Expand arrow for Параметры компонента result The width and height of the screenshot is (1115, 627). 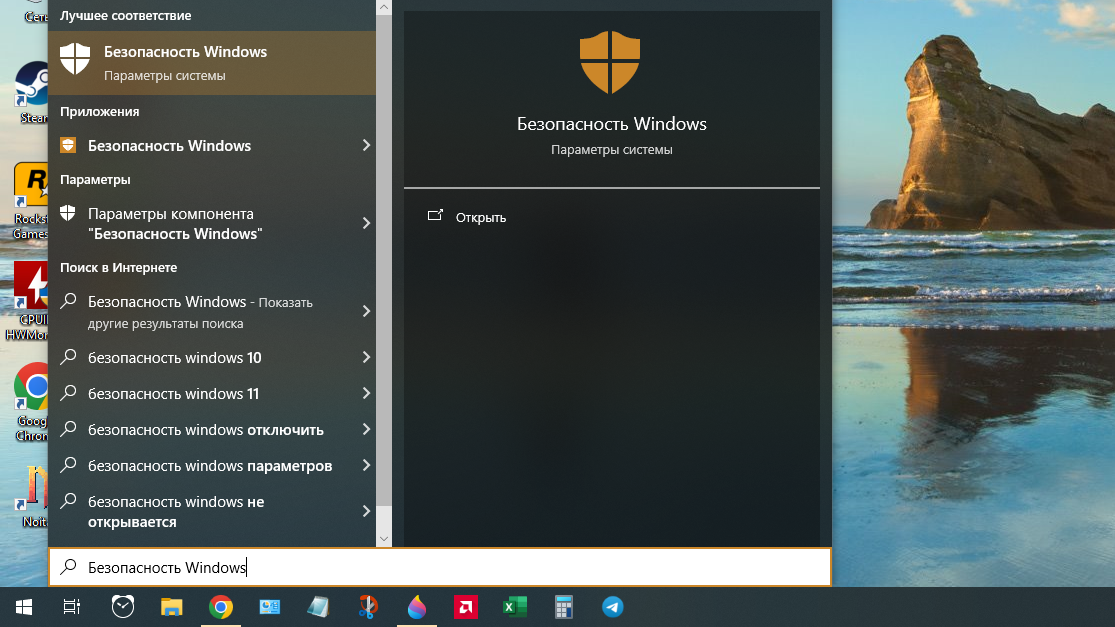[x=366, y=223]
